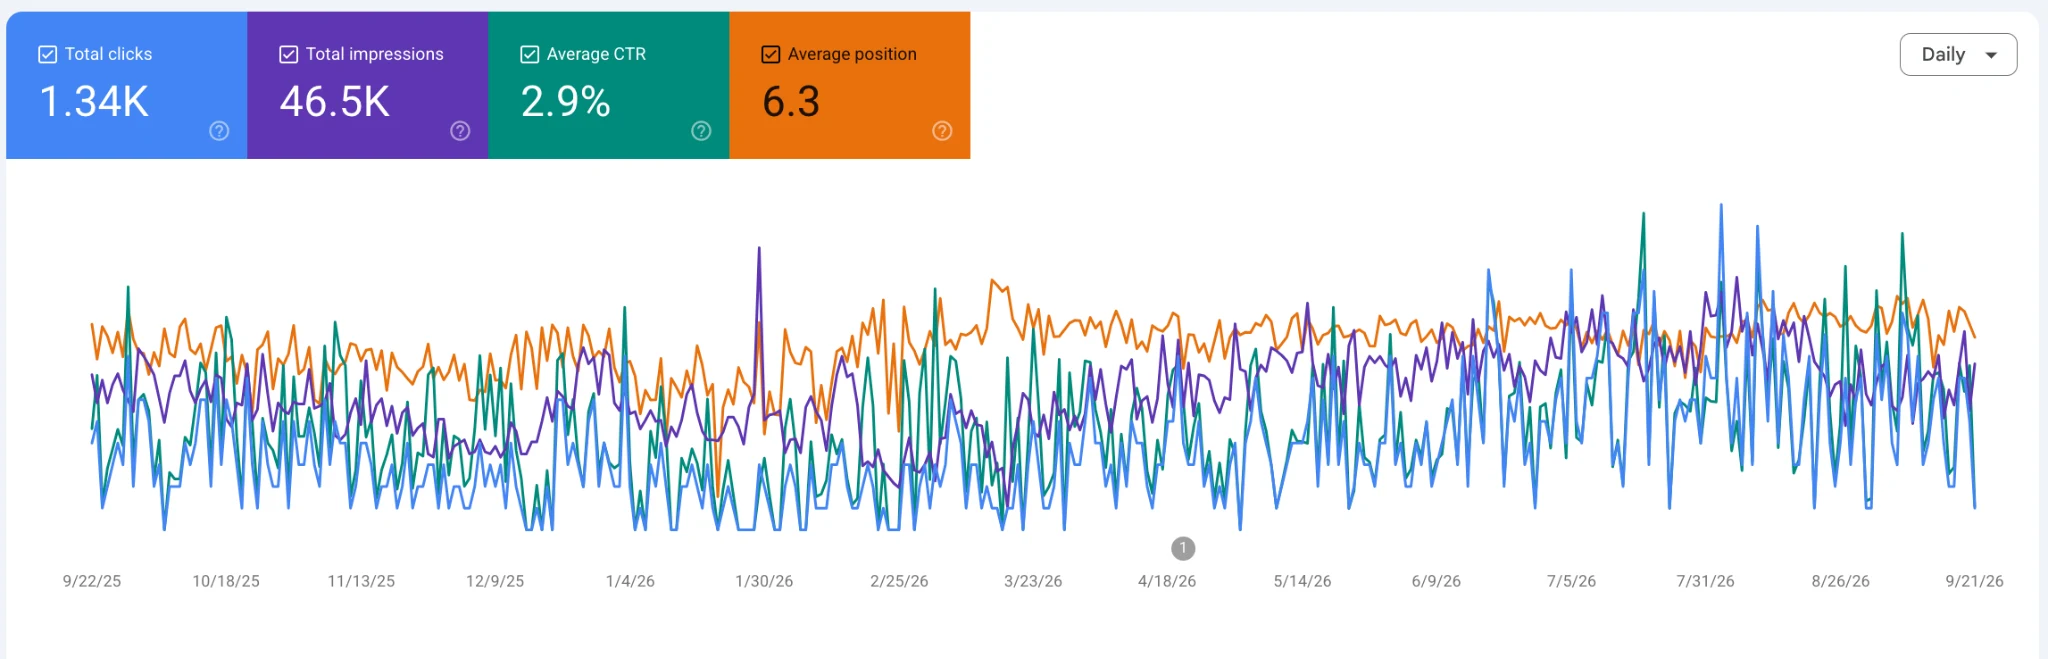2048x659 pixels.
Task: Click help icon on Average position card
Action: (942, 131)
